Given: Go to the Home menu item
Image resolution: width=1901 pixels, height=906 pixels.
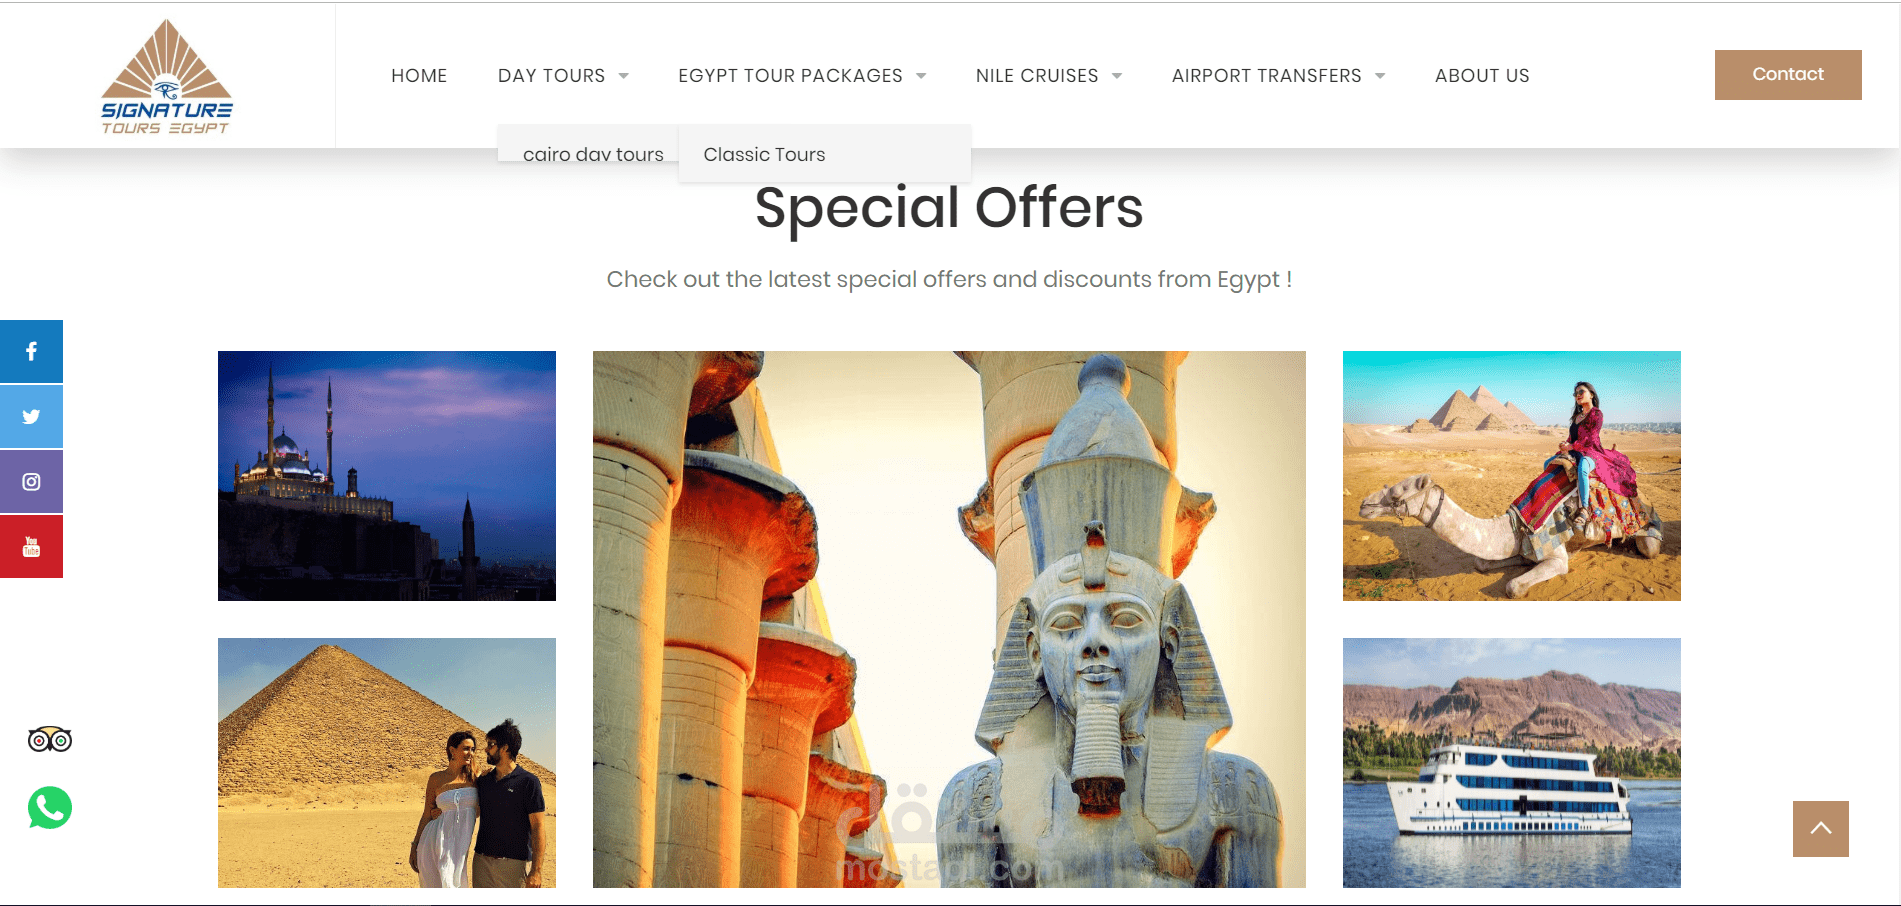Looking at the screenshot, I should click(x=419, y=76).
